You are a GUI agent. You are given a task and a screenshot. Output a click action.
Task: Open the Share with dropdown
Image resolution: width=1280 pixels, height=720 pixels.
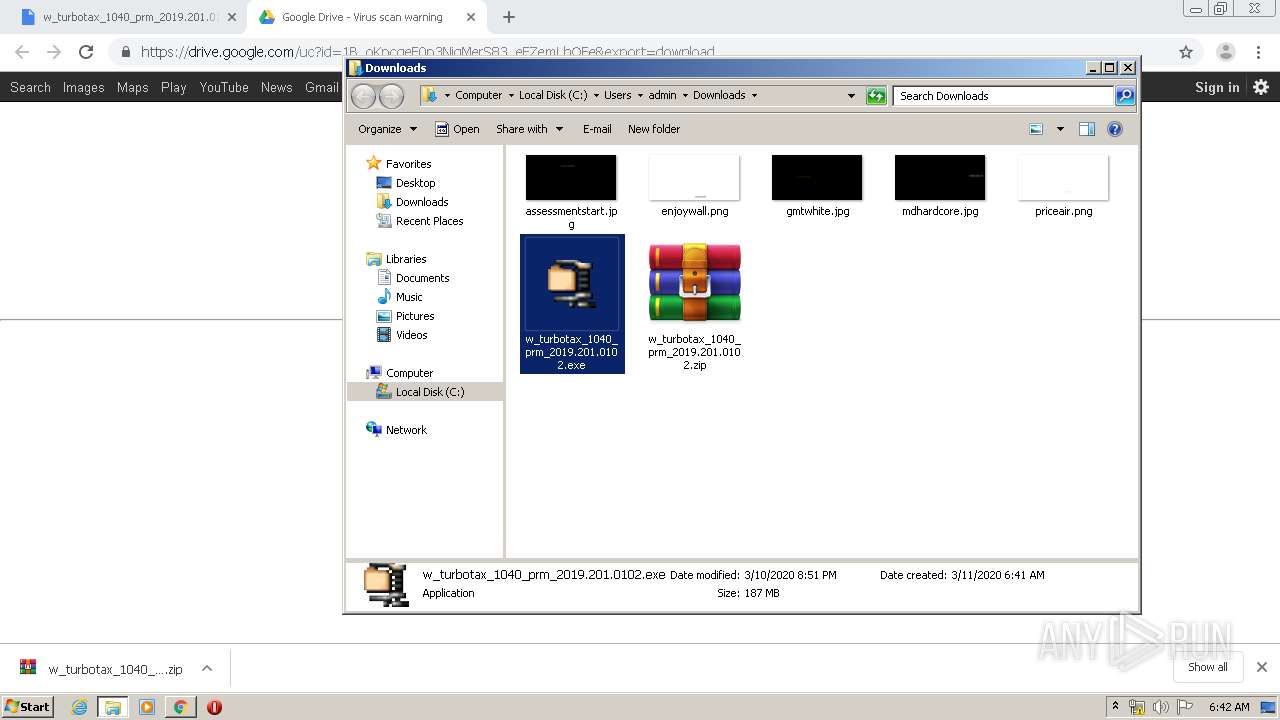pos(530,129)
